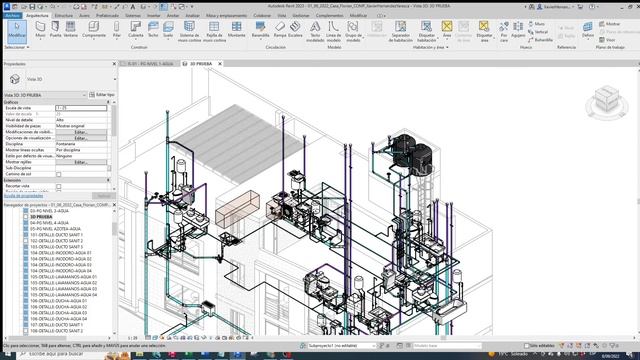The height and width of the screenshot is (360, 640).
Task: Toggle the checkbox beside 107-DETALLE-DUCTO SANIT 1
Action: [x=26, y=325]
